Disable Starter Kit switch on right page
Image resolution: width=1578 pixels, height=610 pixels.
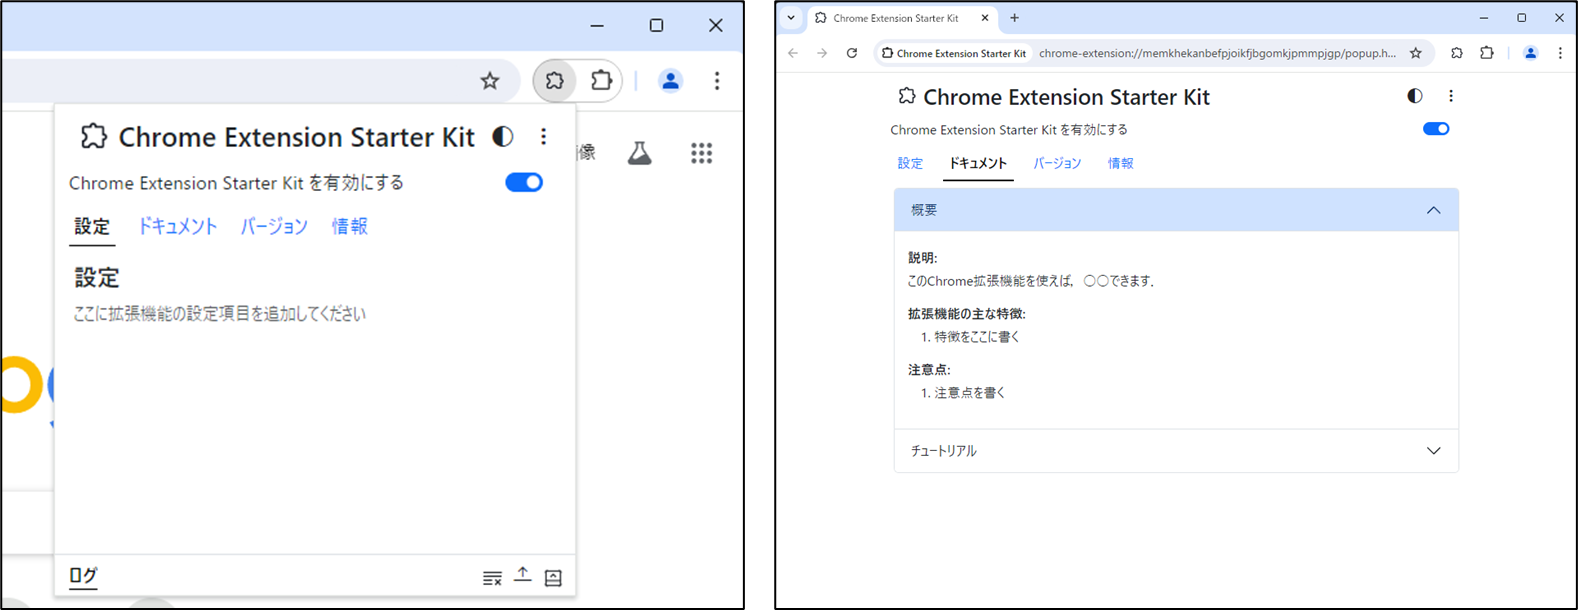pyautogui.click(x=1436, y=129)
